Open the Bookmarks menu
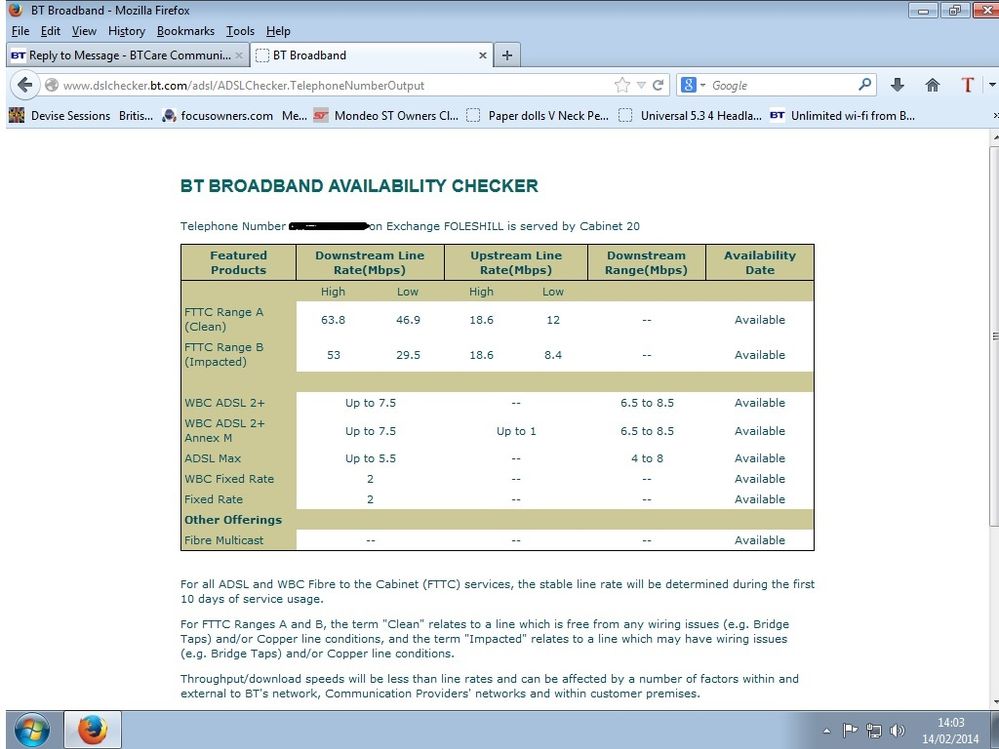This screenshot has height=749, width=999. click(185, 31)
